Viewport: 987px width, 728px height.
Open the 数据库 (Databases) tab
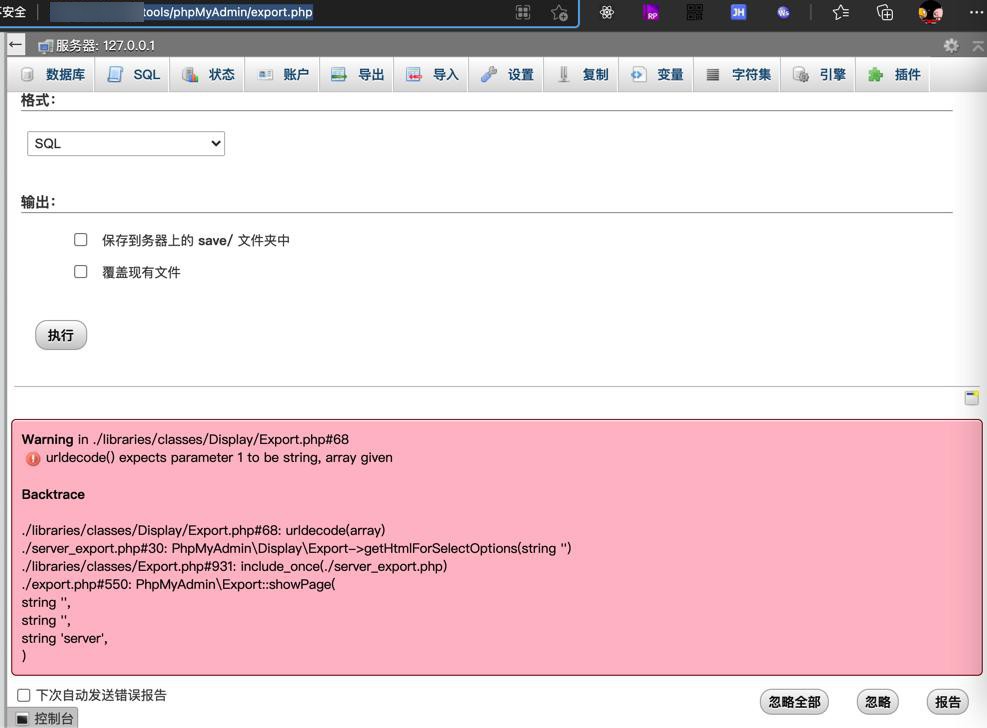[x=53, y=74]
